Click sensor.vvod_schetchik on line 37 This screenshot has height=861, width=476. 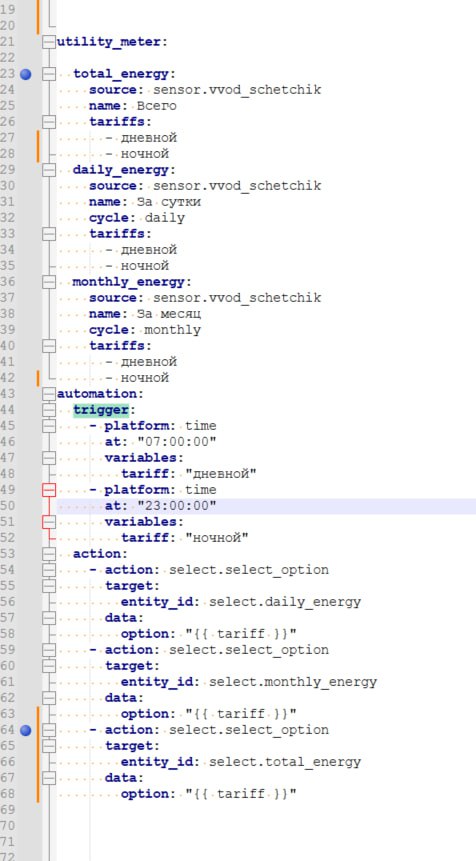click(237, 299)
